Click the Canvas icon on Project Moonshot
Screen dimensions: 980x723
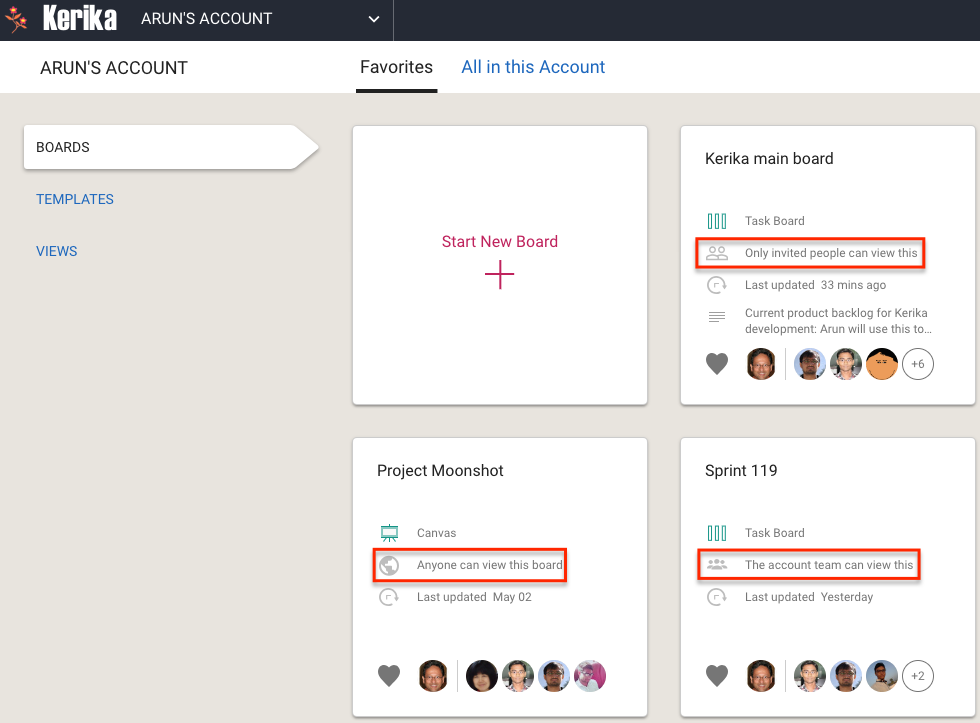tap(389, 532)
